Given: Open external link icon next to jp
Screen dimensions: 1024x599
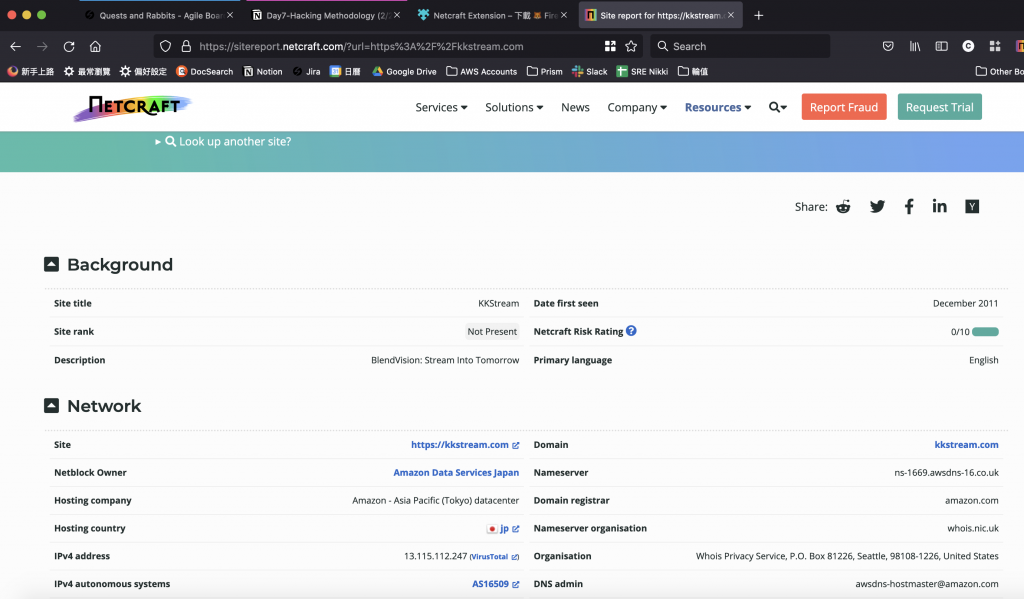Looking at the screenshot, I should (515, 528).
